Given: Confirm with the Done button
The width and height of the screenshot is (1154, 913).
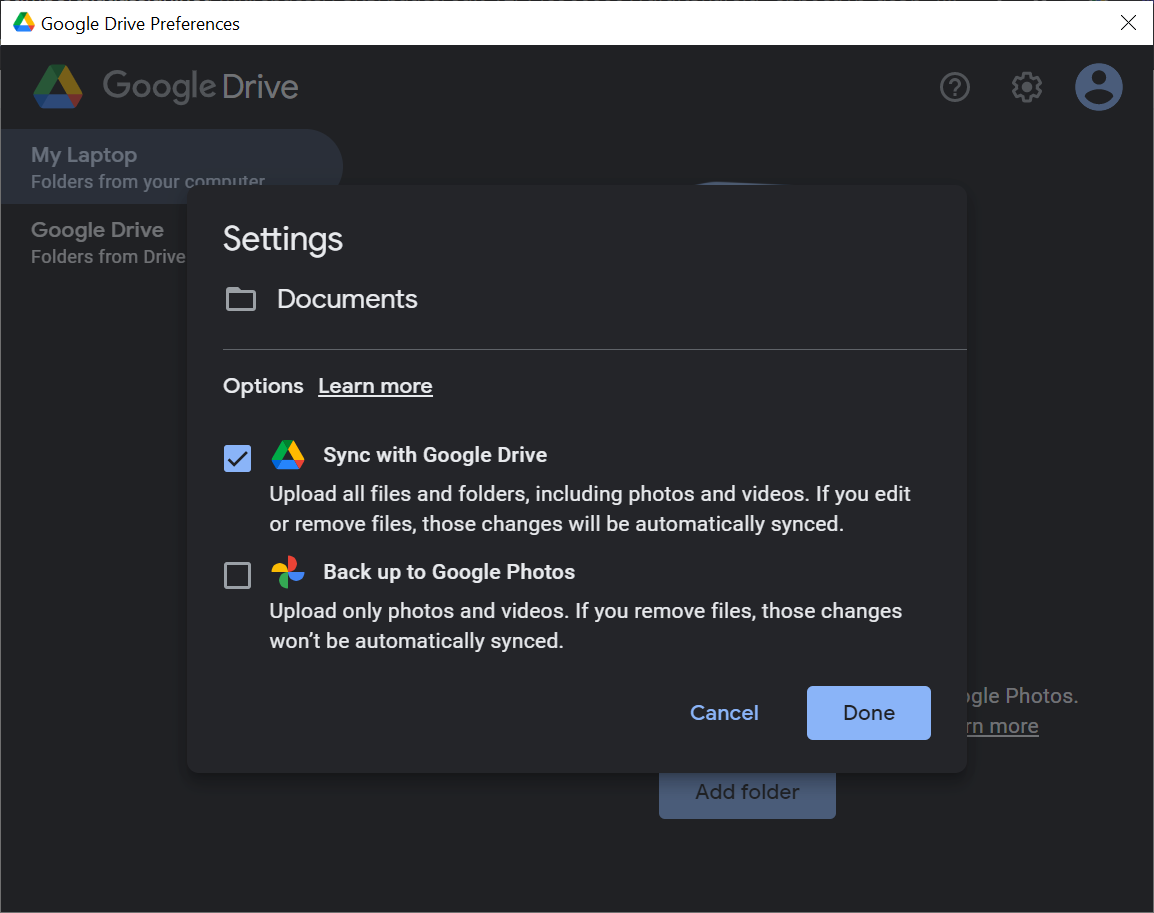Looking at the screenshot, I should pos(868,713).
